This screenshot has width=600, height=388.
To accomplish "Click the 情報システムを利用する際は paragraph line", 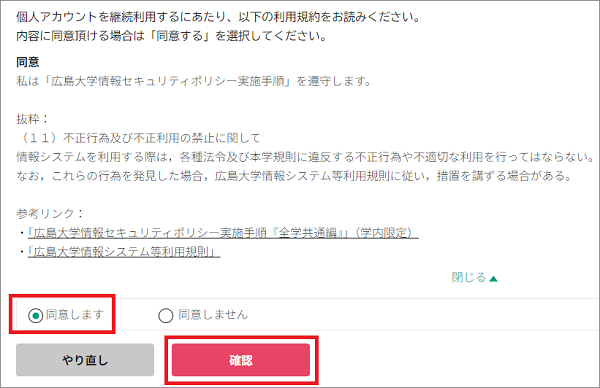I will (x=305, y=157).
